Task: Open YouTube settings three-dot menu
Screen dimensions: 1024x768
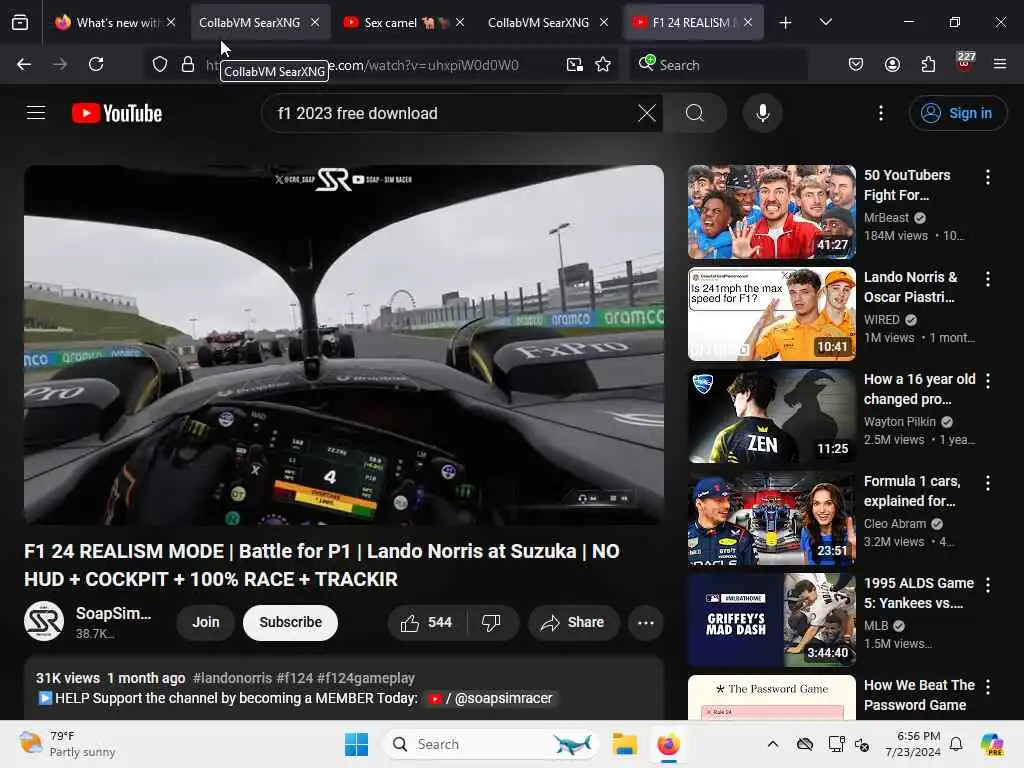Action: [881, 113]
